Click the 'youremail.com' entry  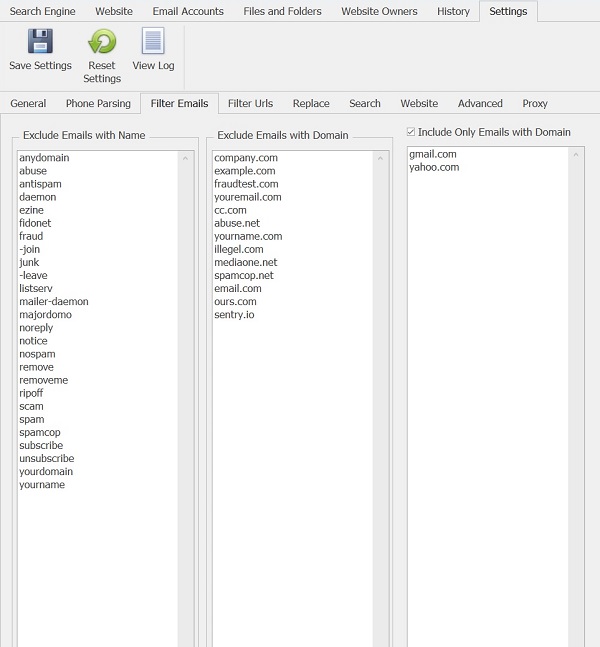tap(248, 197)
